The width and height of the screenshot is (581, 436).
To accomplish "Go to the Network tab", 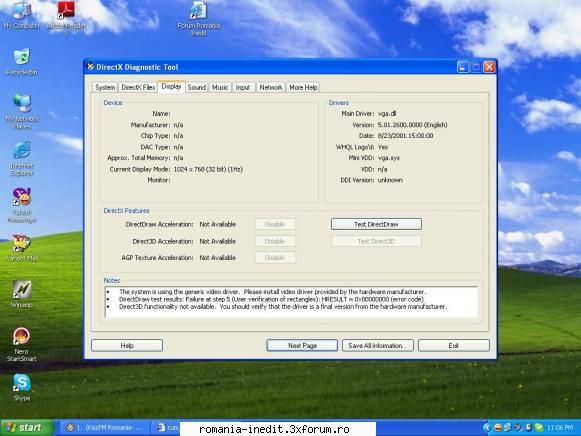I will 270,87.
